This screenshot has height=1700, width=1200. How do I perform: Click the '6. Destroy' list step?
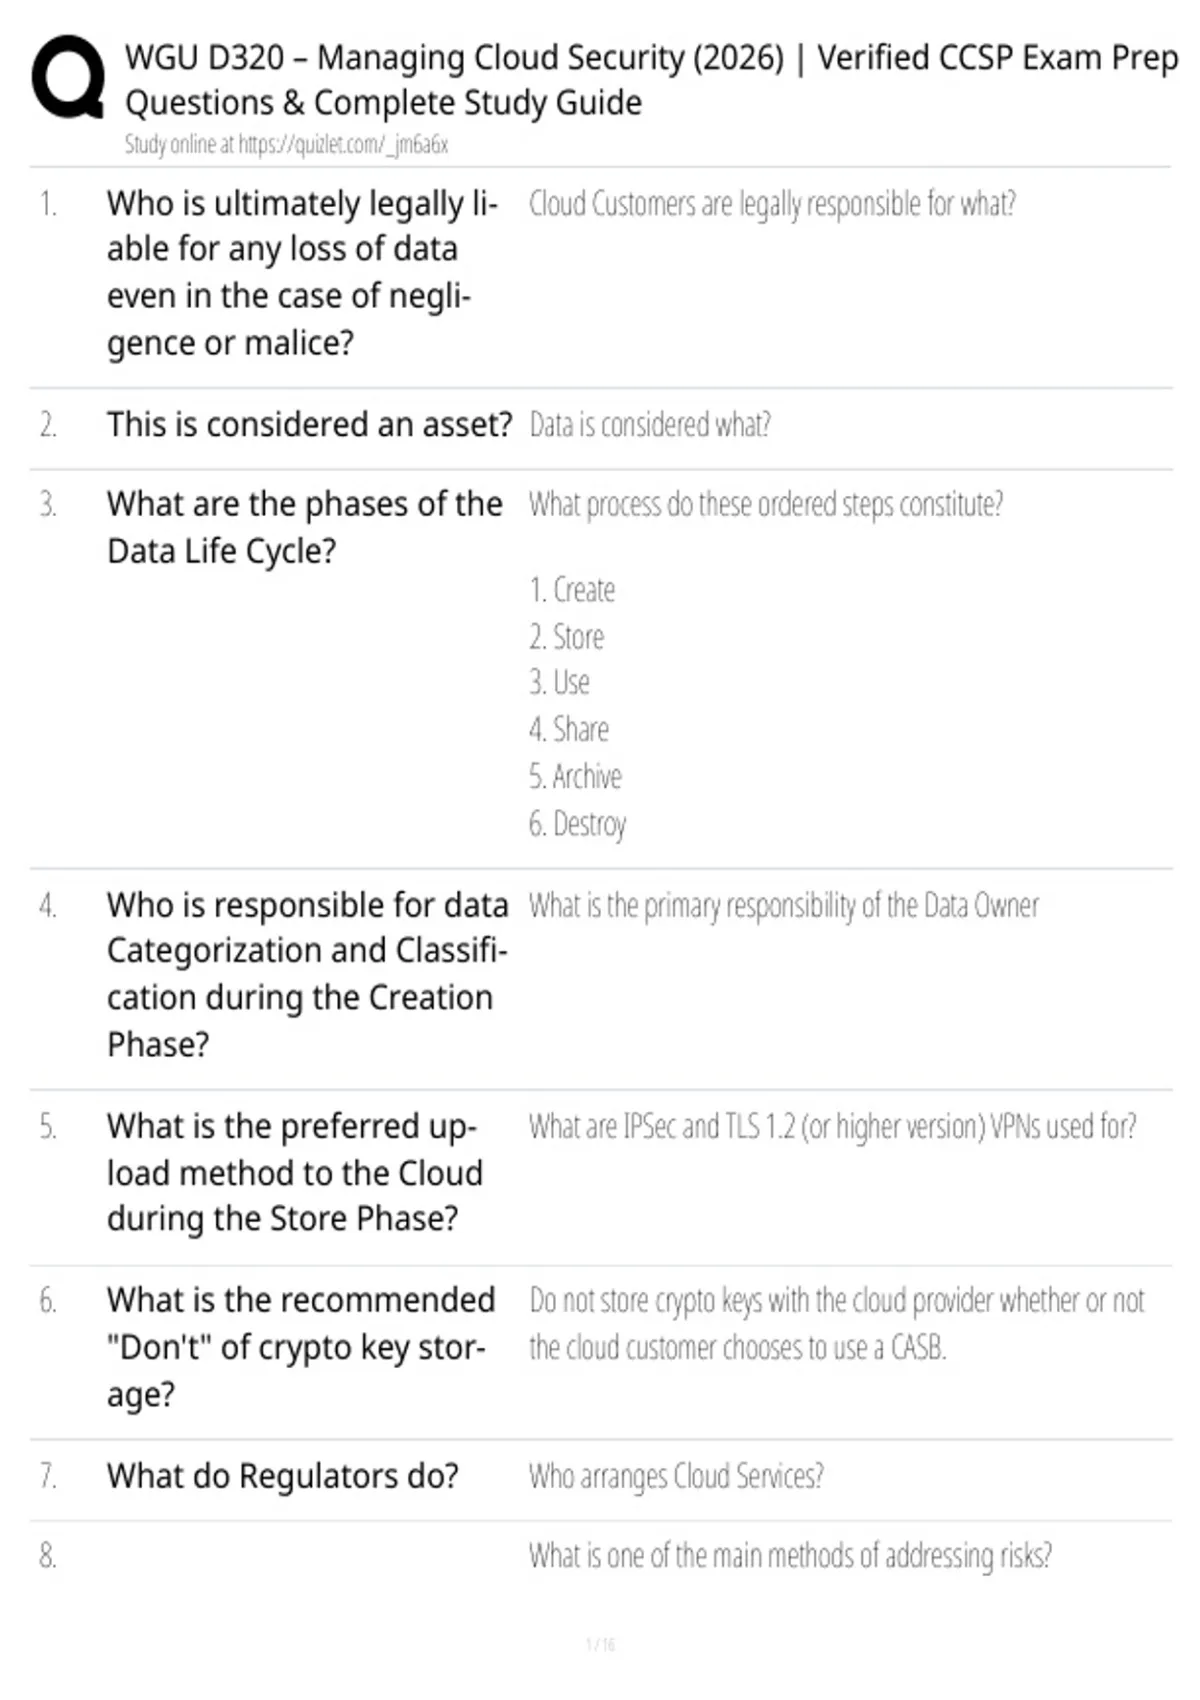click(578, 825)
